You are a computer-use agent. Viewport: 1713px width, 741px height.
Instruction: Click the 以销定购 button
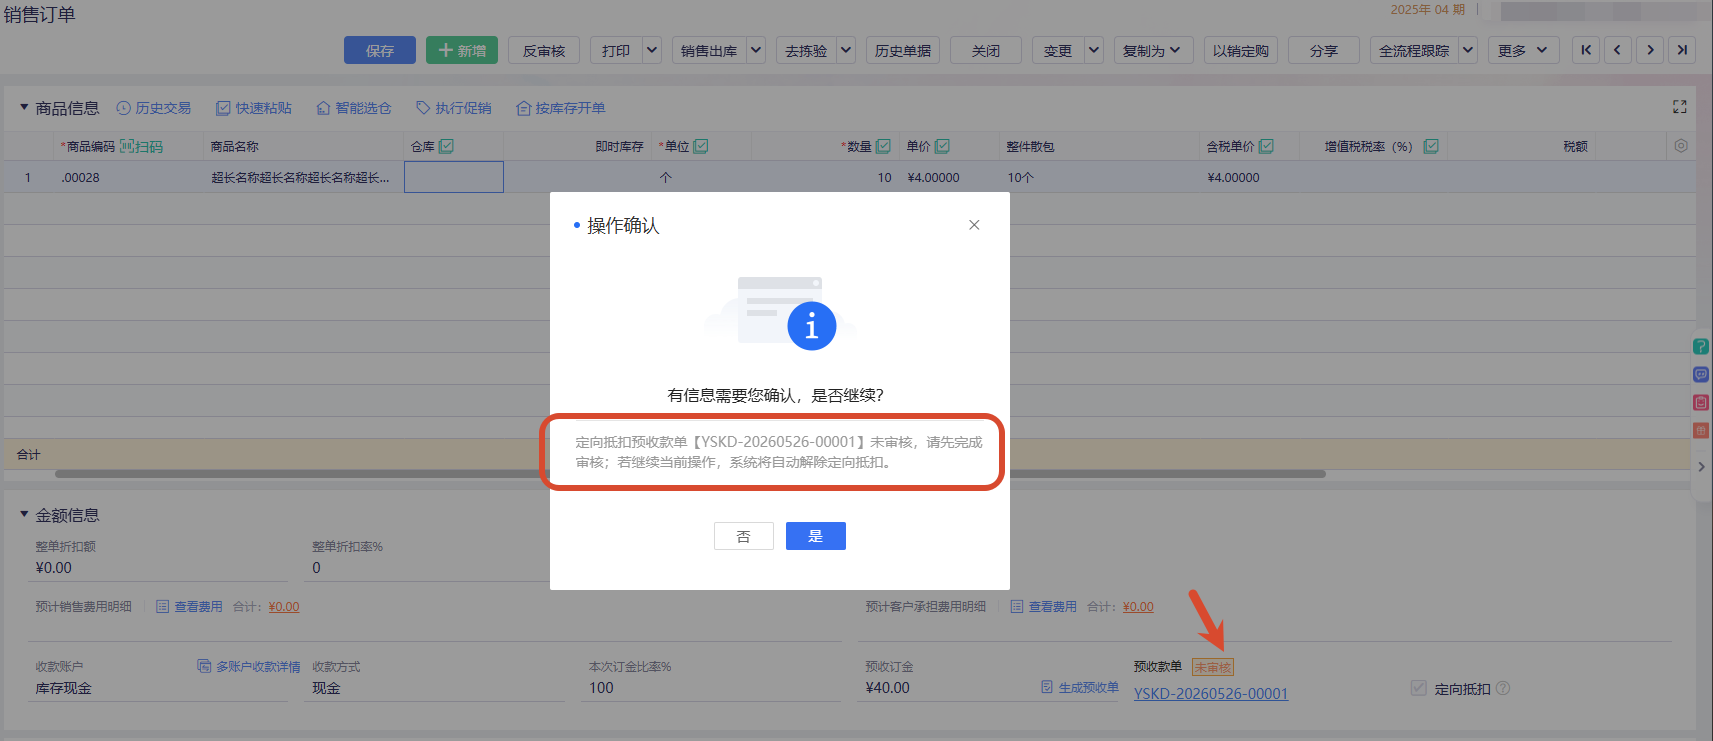(x=1241, y=50)
